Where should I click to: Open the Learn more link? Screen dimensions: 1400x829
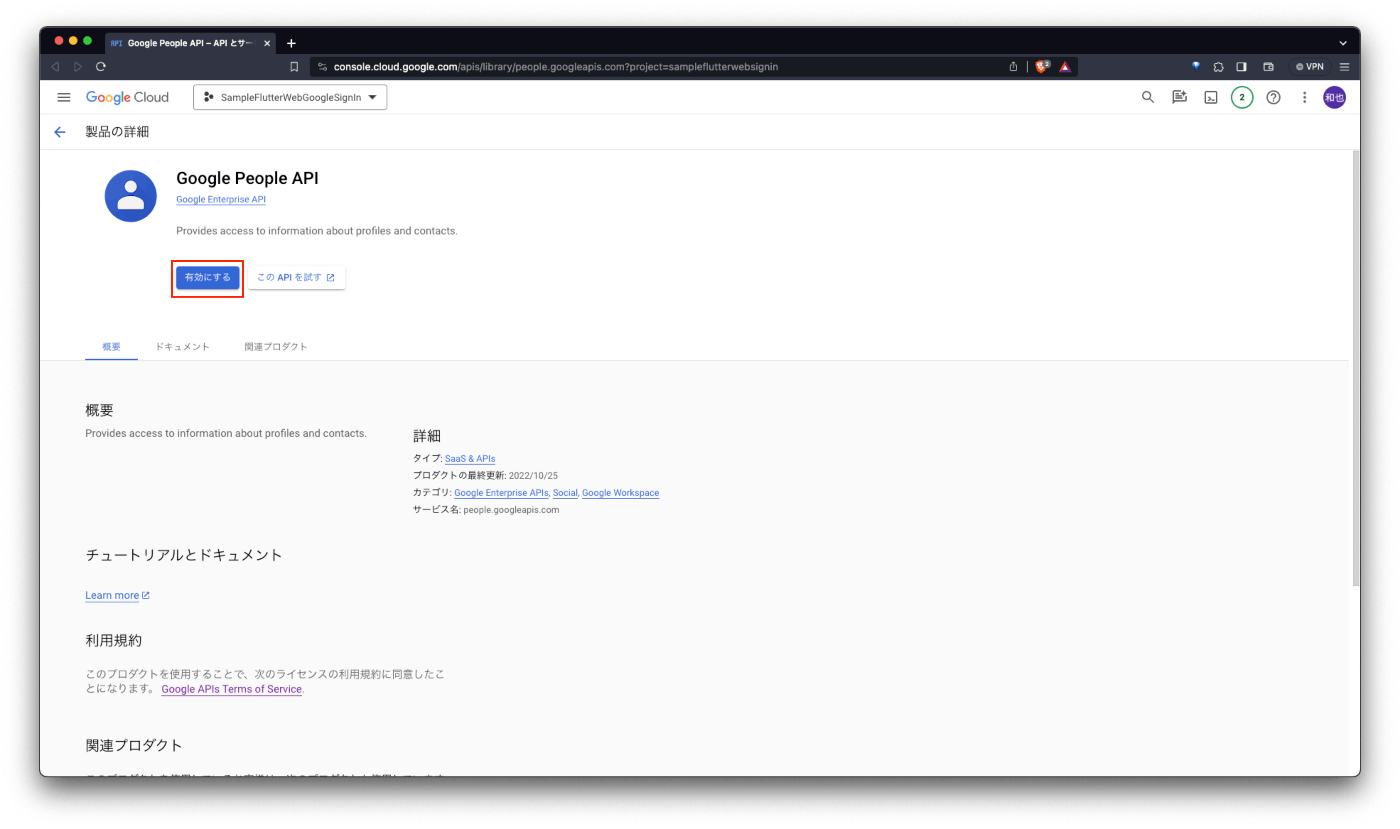point(117,595)
